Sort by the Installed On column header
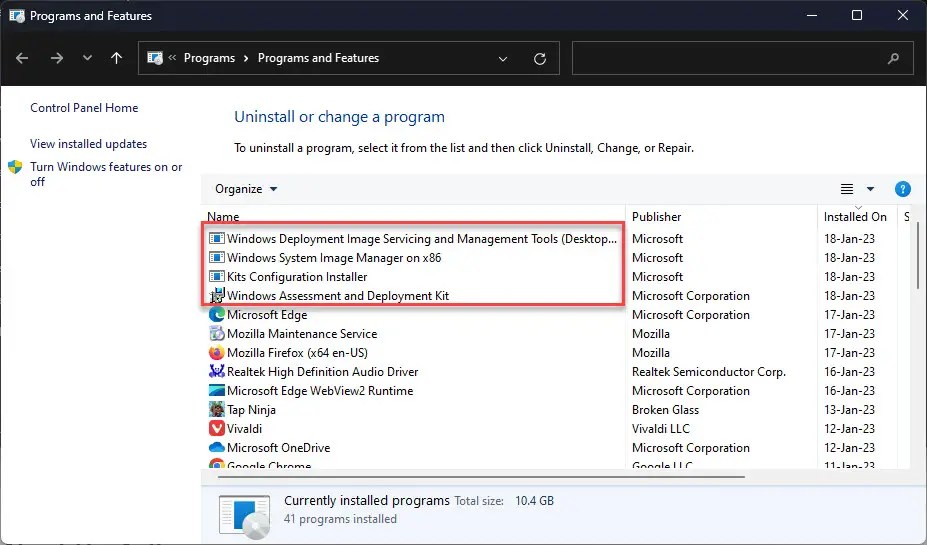This screenshot has width=927, height=545. (x=855, y=216)
